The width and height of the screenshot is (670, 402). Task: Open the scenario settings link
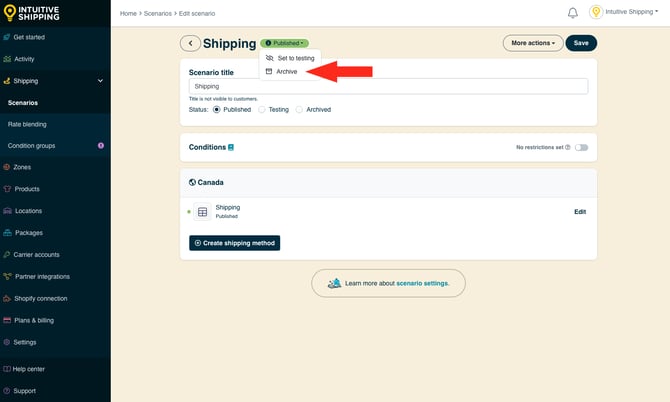(423, 283)
